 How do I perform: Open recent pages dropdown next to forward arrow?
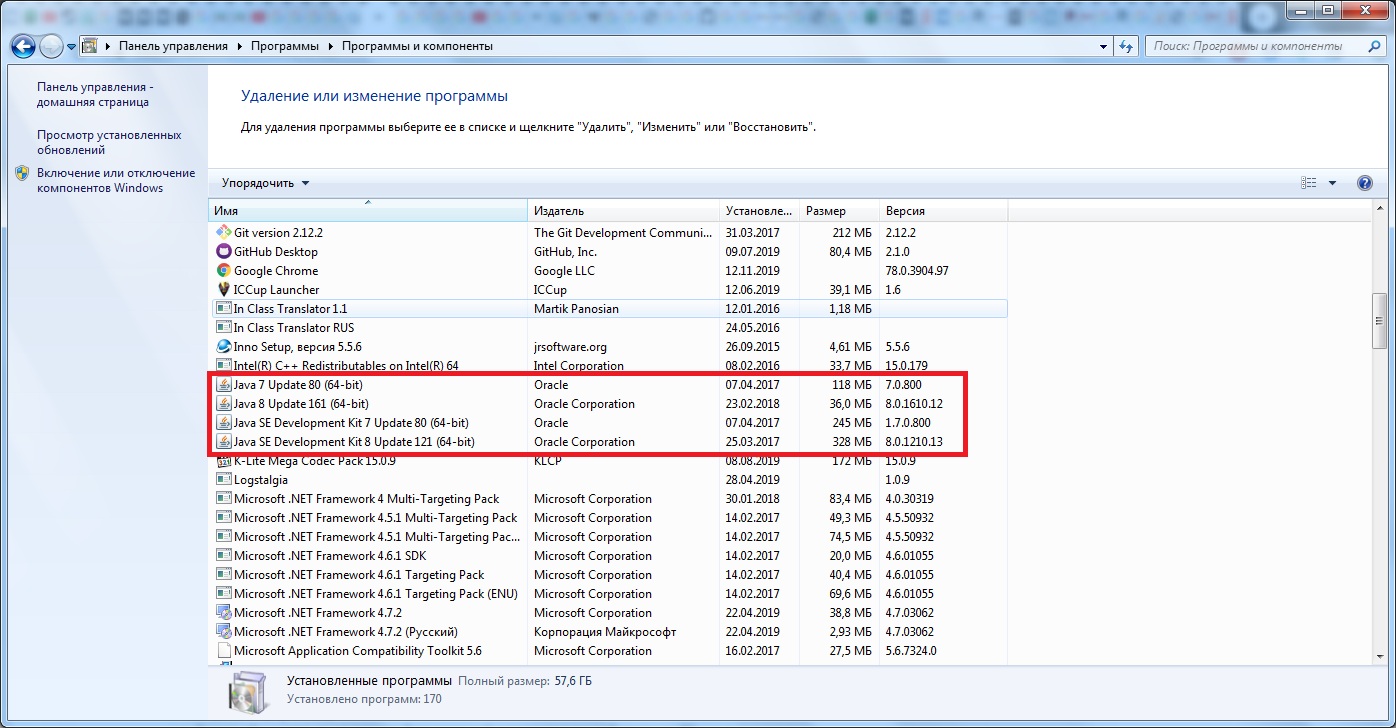click(72, 47)
